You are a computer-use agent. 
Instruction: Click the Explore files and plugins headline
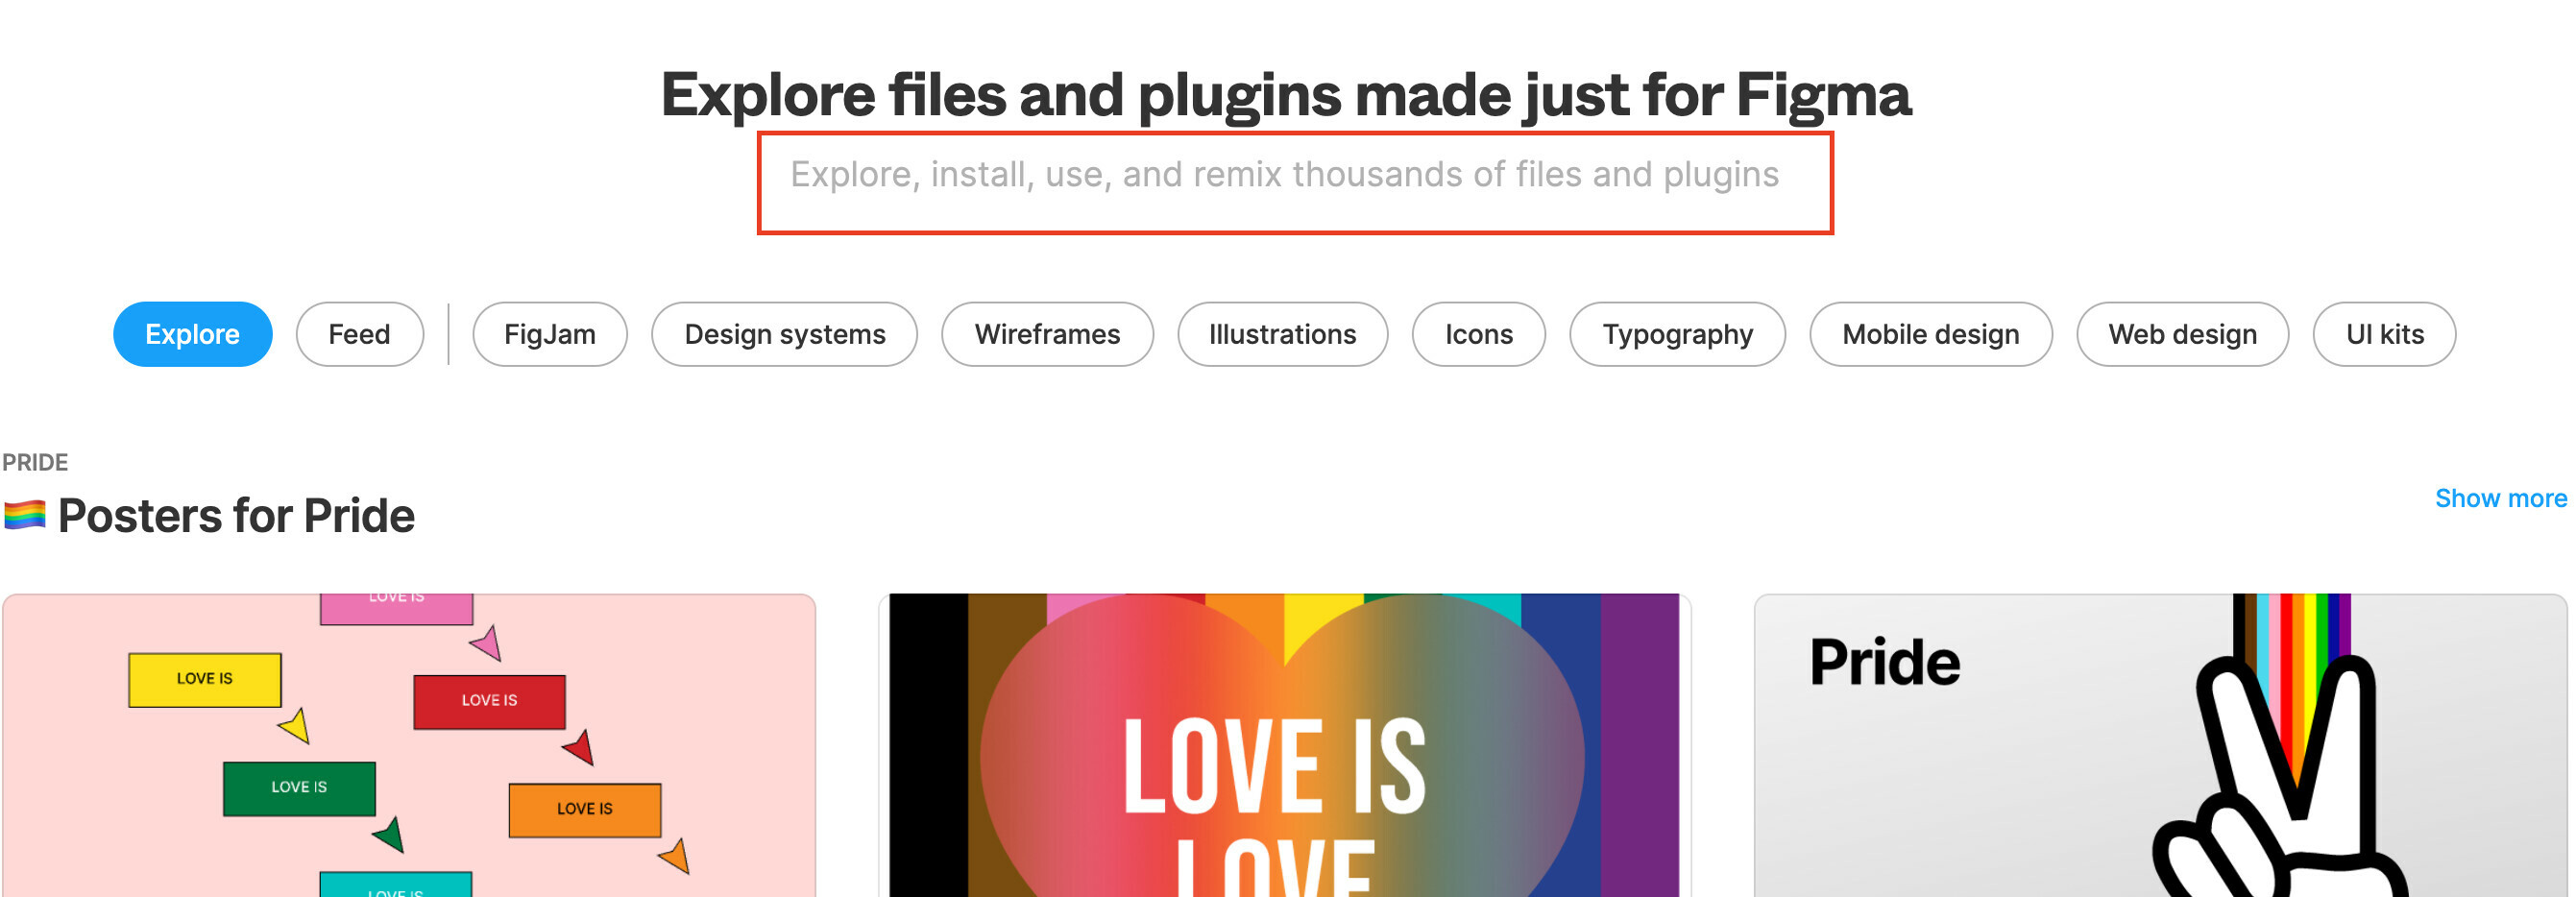tap(1285, 95)
